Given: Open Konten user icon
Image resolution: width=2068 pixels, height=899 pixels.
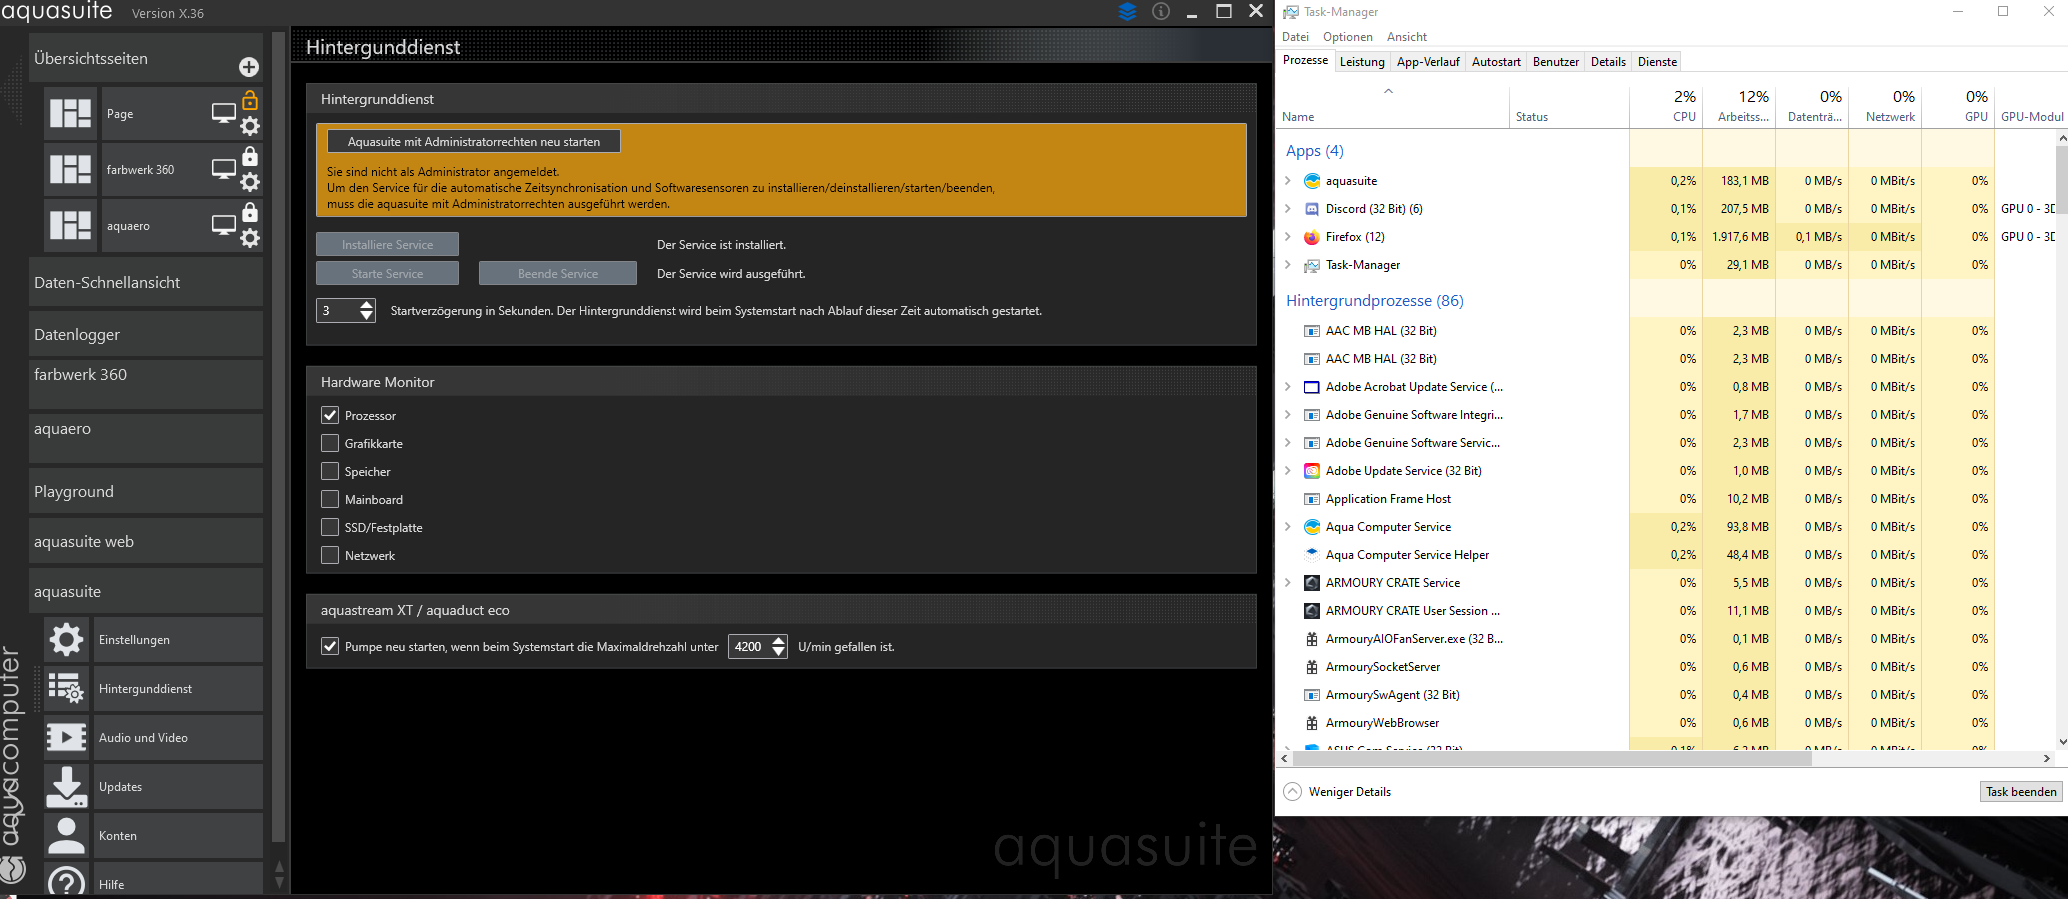Looking at the screenshot, I should coord(67,835).
